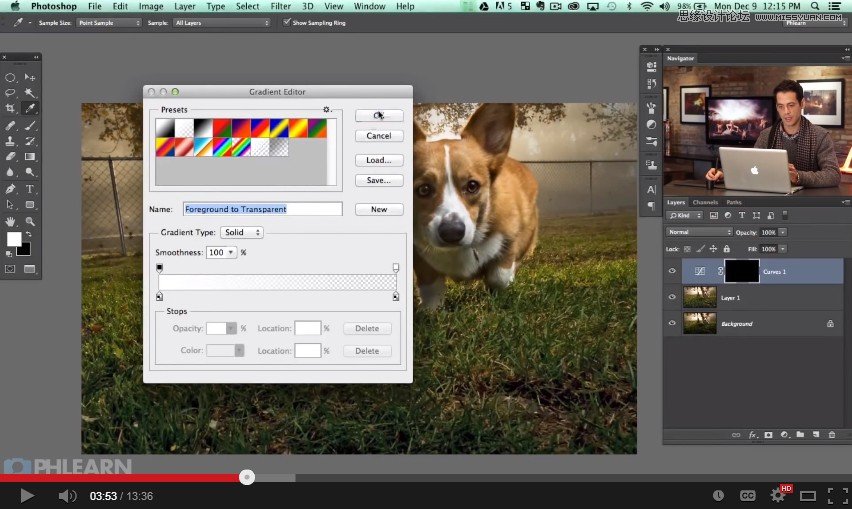Screen dimensions: 852x509
Task: Toggle lock position
Action: (713, 249)
